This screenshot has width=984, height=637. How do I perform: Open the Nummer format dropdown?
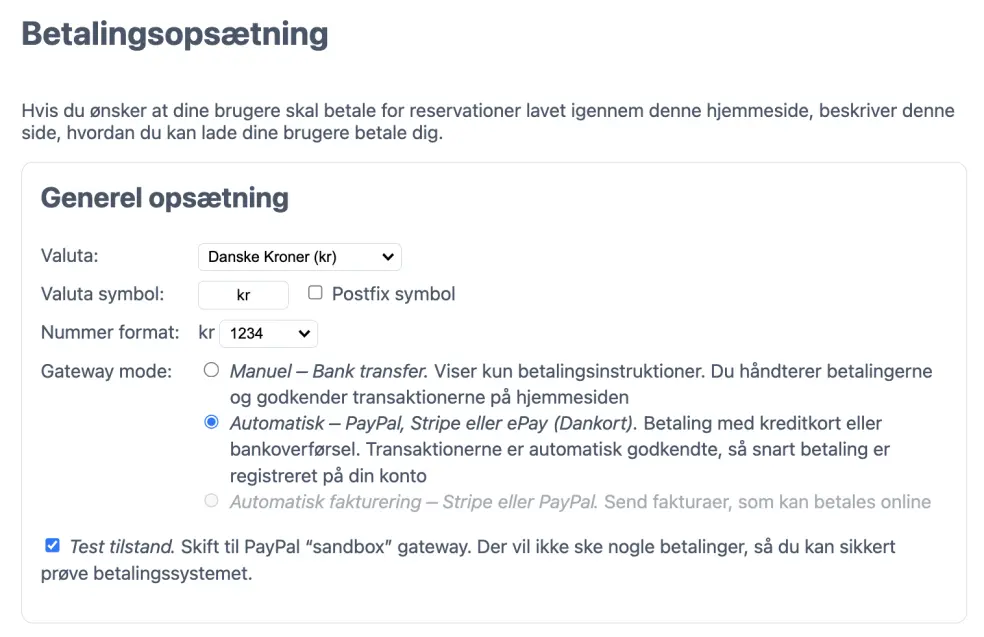click(x=268, y=332)
